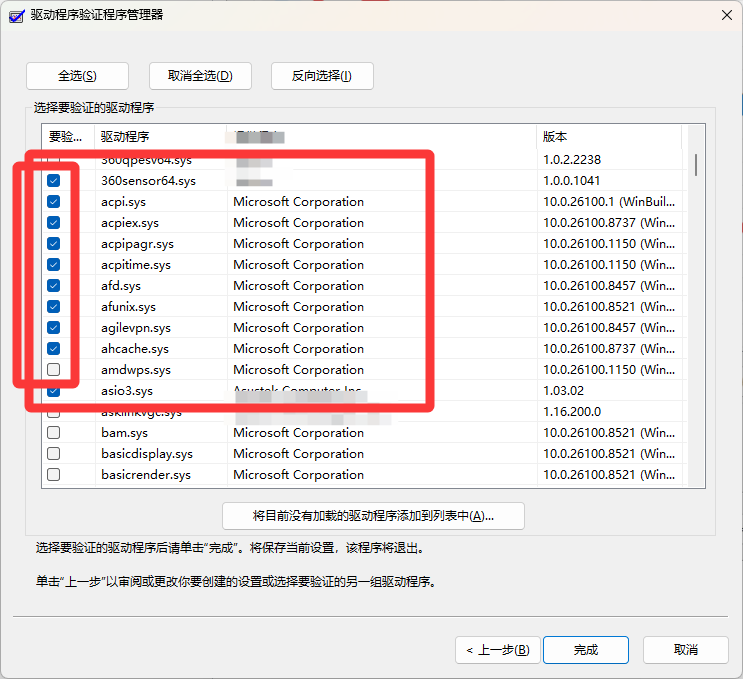Screen dimensions: 743x679
Task: Click ahcache.sys version 10.0.26100.8737 cell
Action: [x=609, y=348]
